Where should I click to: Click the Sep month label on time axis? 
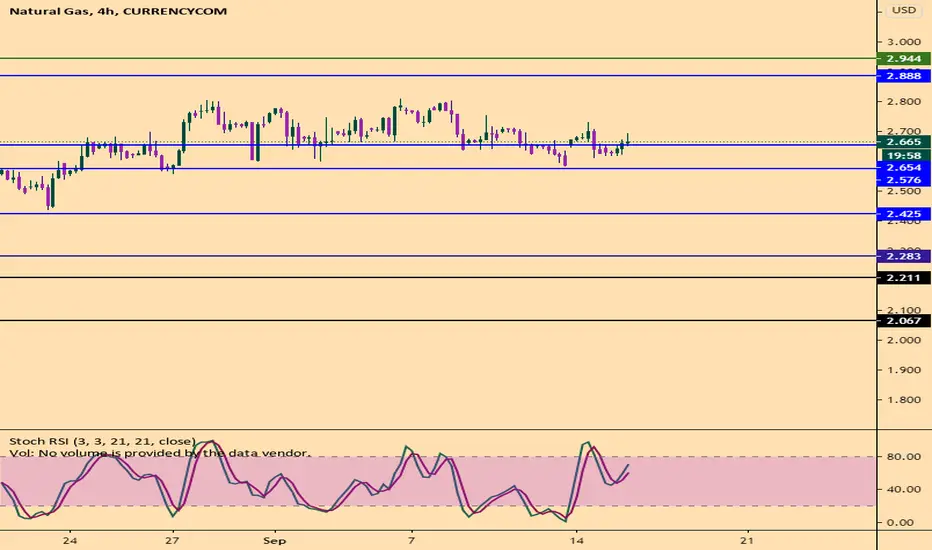[275, 540]
